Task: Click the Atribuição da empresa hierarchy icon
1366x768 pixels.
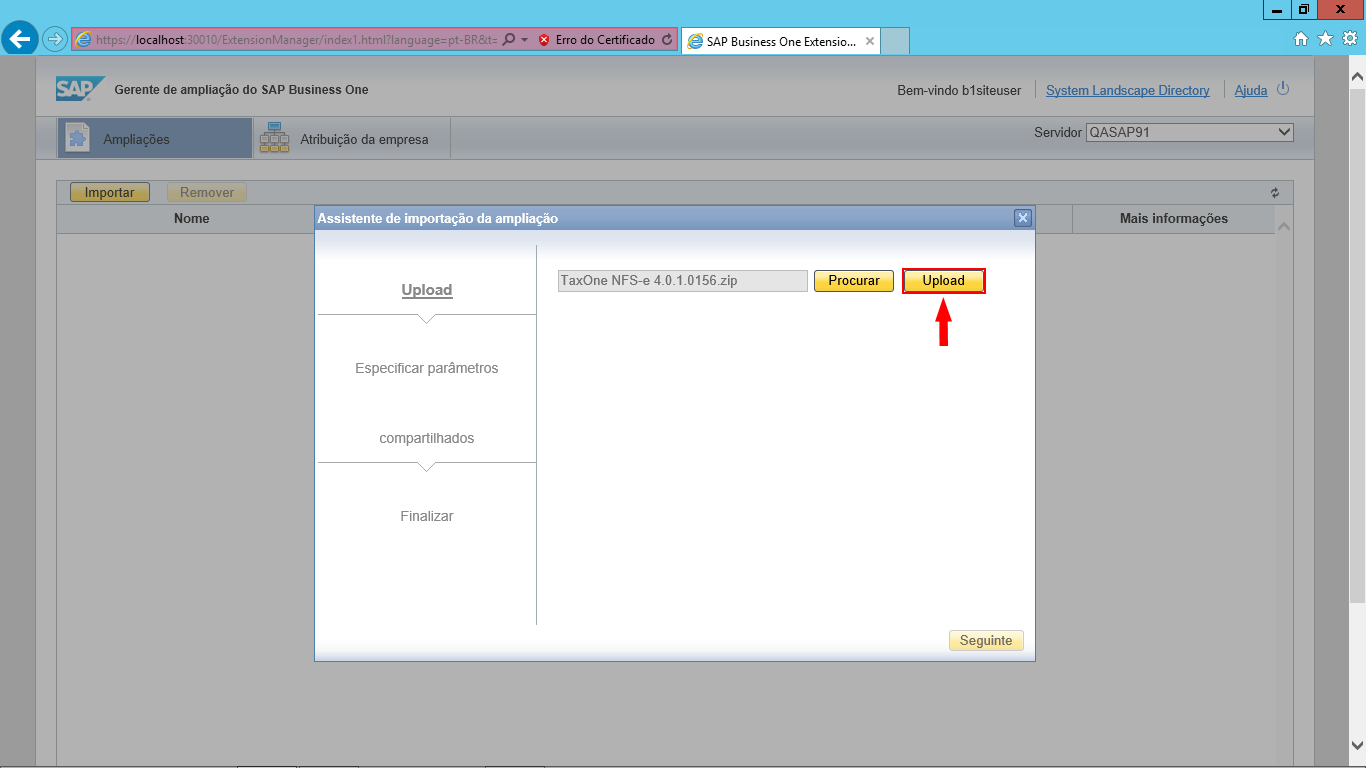Action: tap(273, 138)
